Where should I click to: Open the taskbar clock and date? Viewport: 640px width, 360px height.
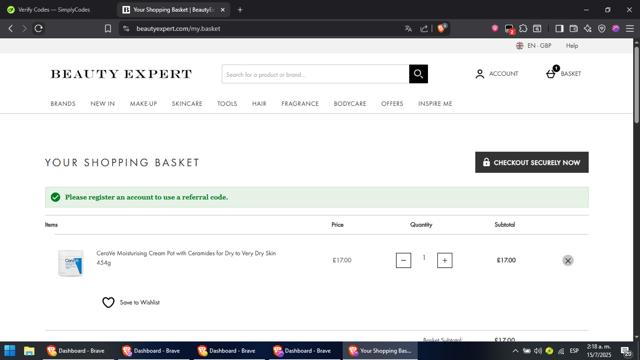point(599,351)
